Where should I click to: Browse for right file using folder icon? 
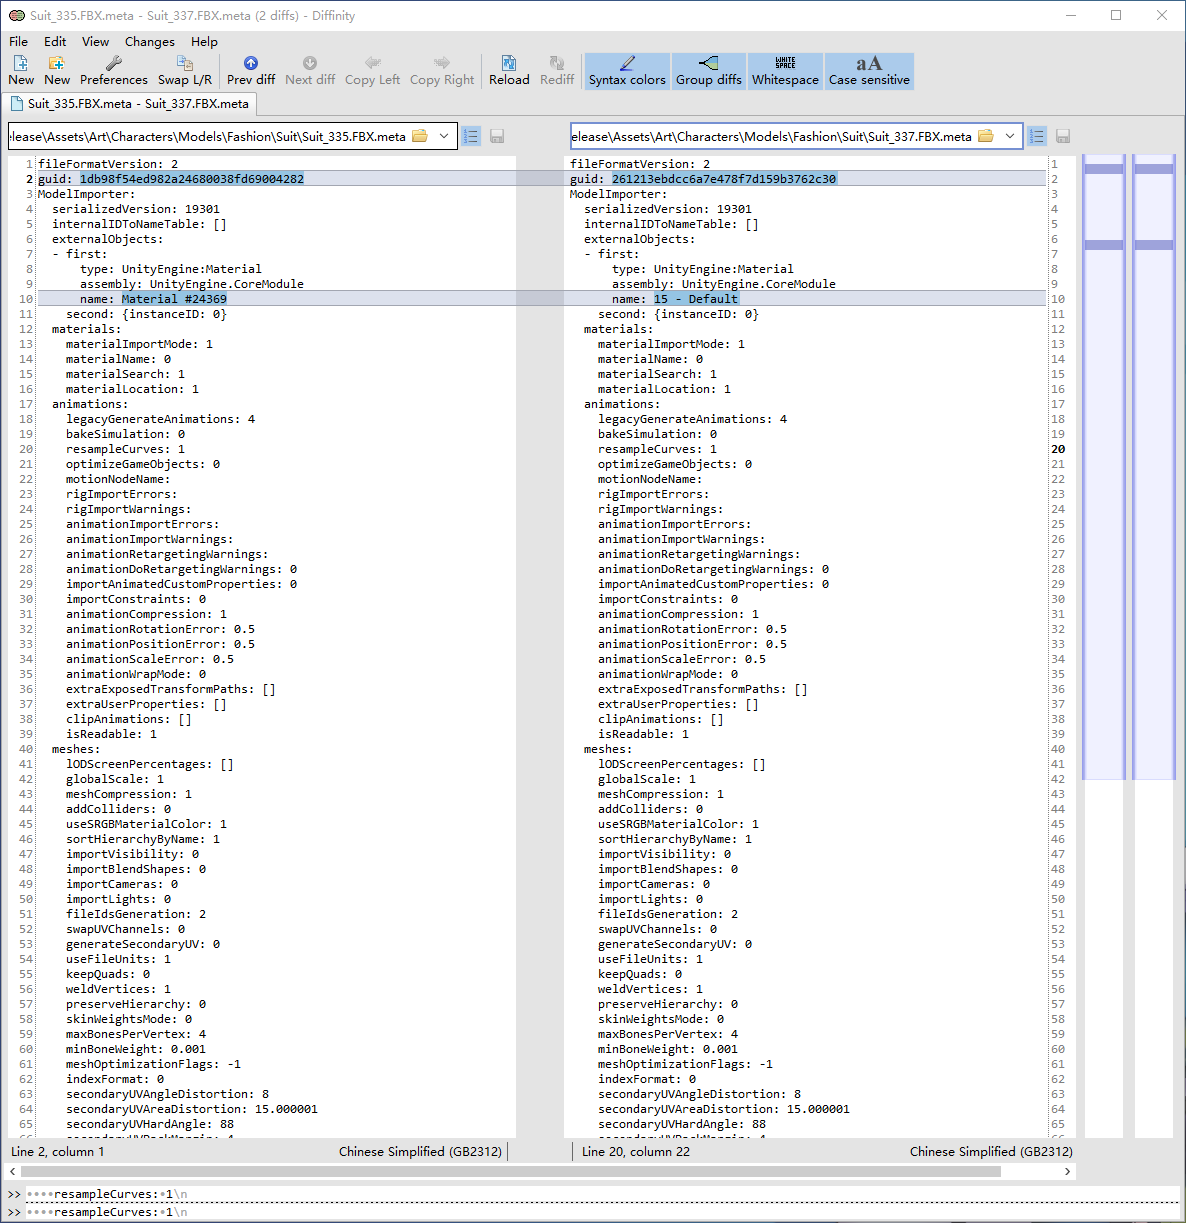tap(986, 136)
